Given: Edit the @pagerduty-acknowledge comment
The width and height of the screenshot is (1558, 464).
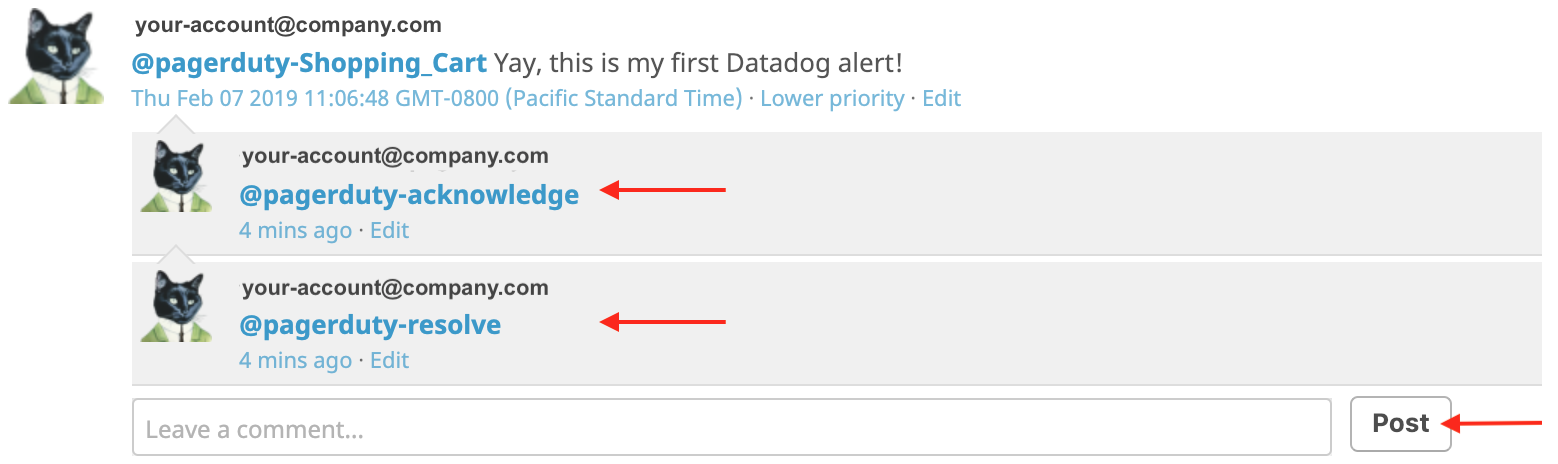Looking at the screenshot, I should pyautogui.click(x=389, y=230).
